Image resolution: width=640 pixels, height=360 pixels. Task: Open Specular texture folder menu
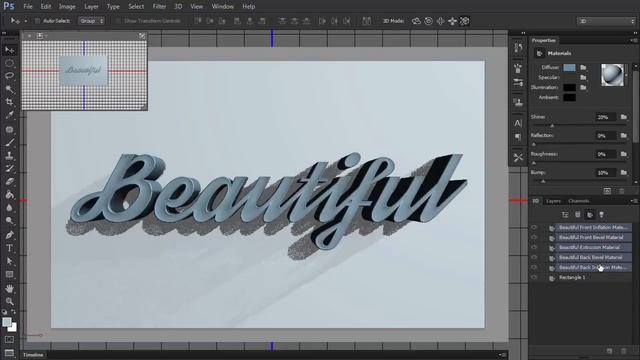click(583, 77)
